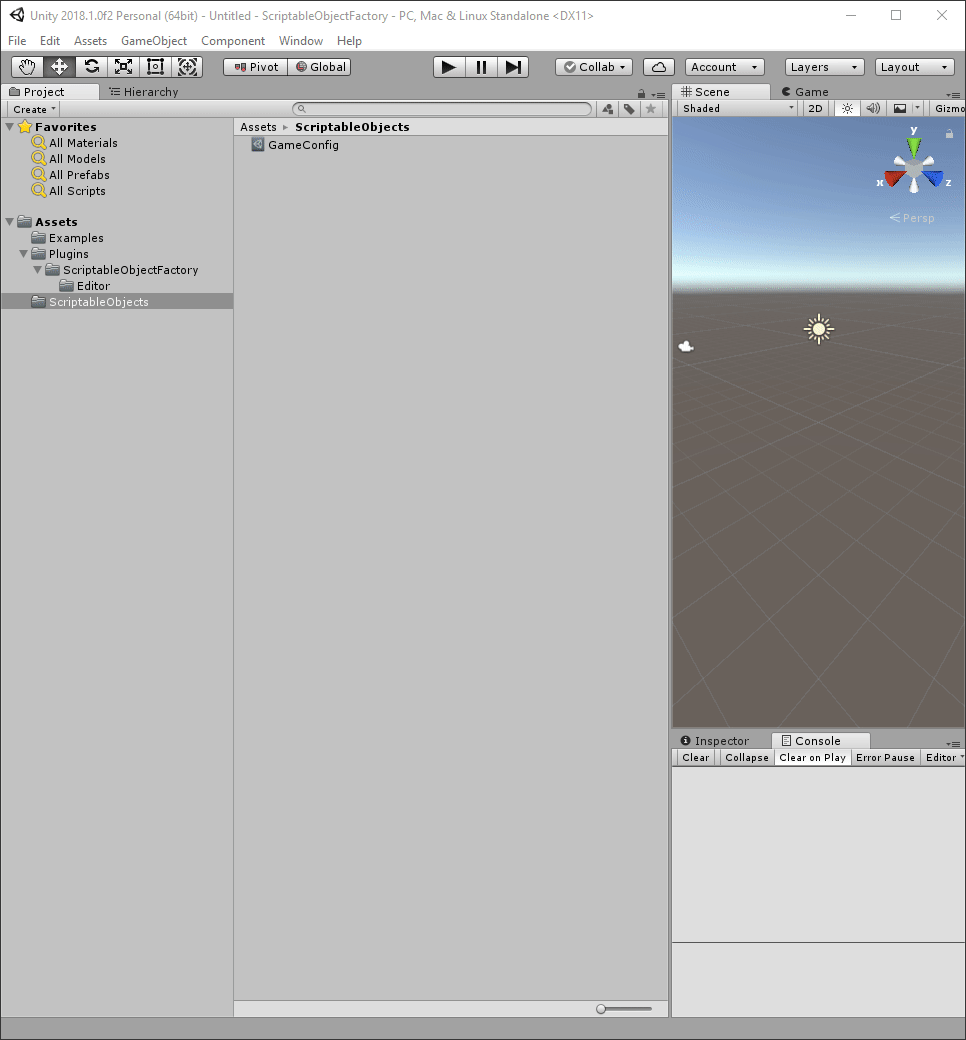Open the Create dropdown in Project
Screen dimensions: 966x1040
pos(33,109)
